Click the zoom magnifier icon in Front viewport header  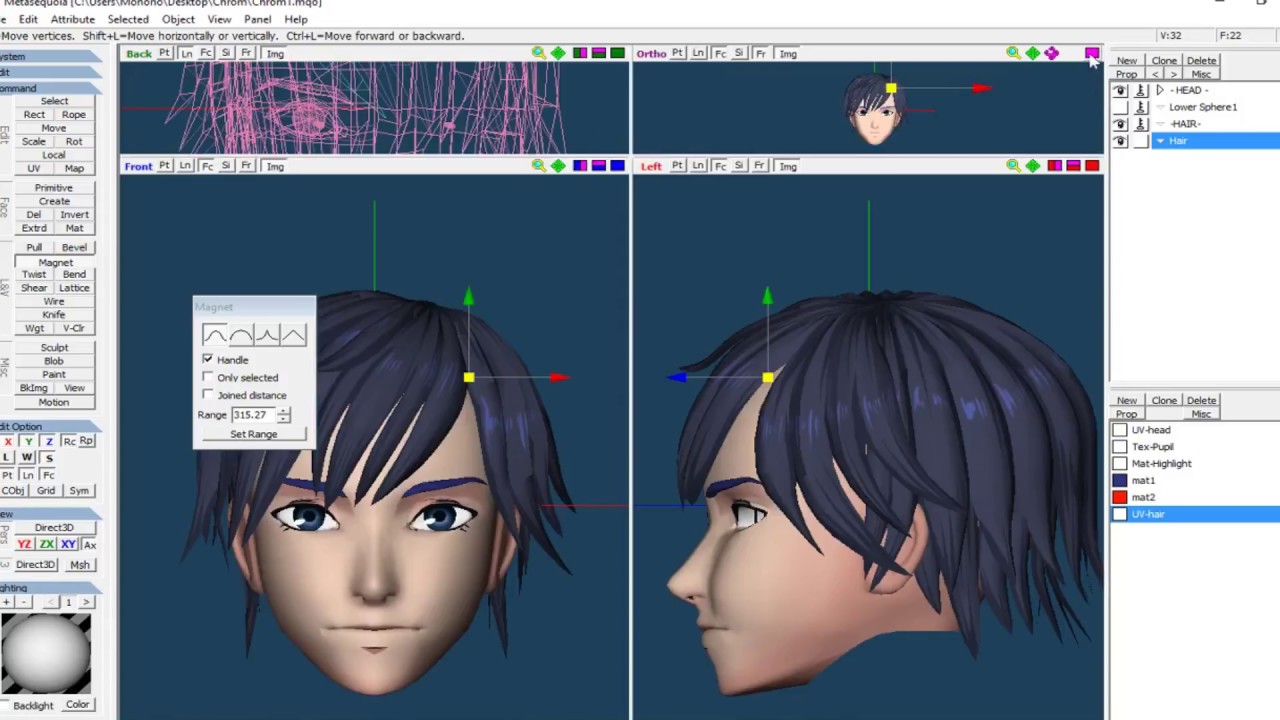tap(538, 166)
